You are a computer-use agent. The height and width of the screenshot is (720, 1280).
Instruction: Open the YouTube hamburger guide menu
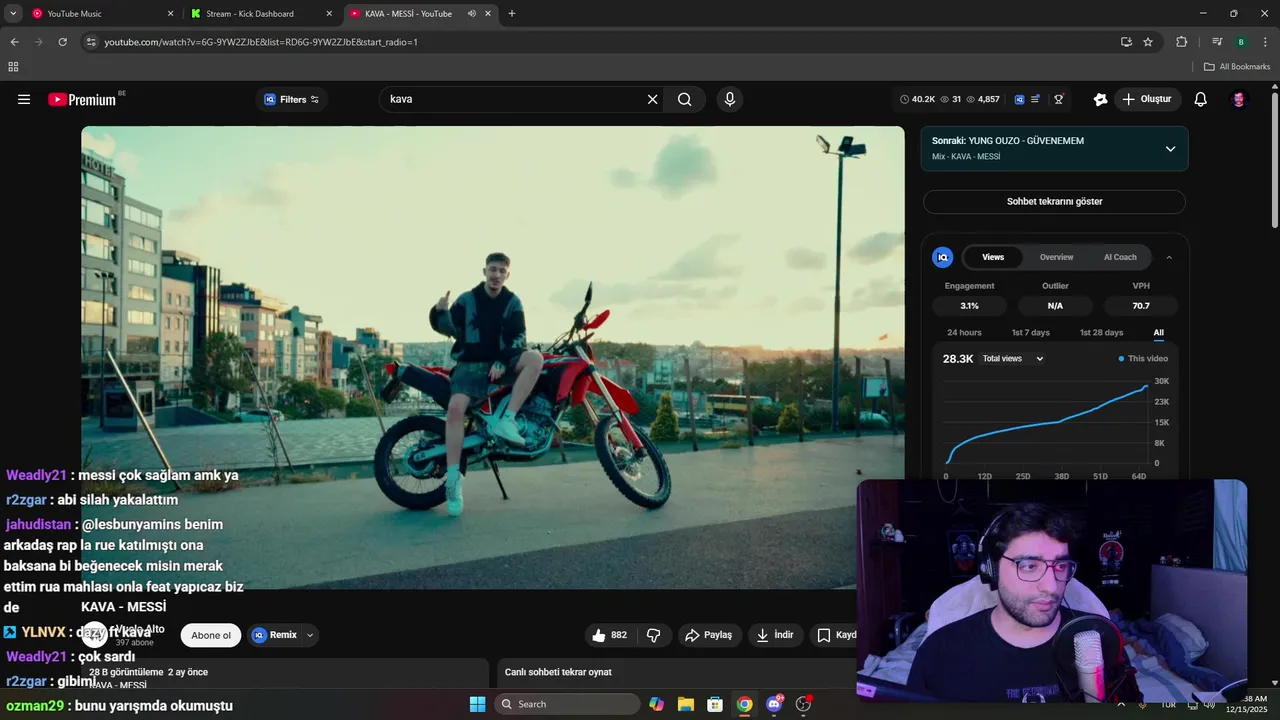24,99
